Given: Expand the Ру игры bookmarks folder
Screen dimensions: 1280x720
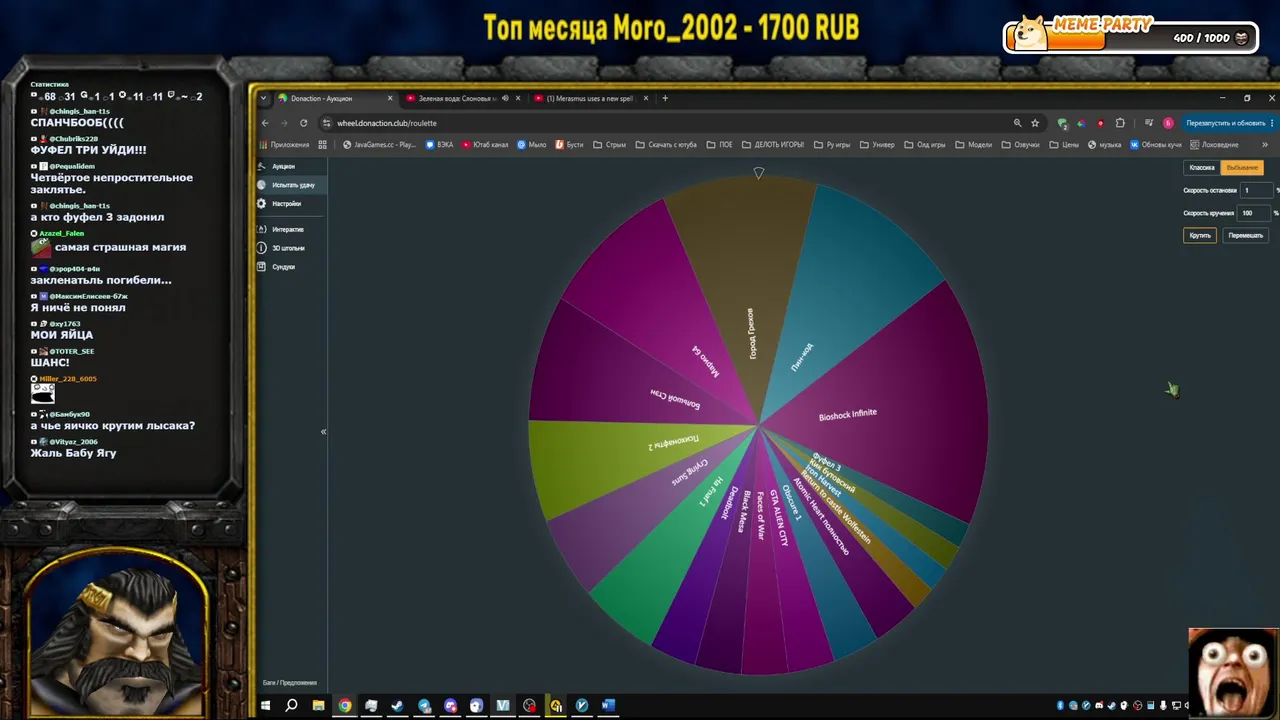Looking at the screenshot, I should coord(832,145).
